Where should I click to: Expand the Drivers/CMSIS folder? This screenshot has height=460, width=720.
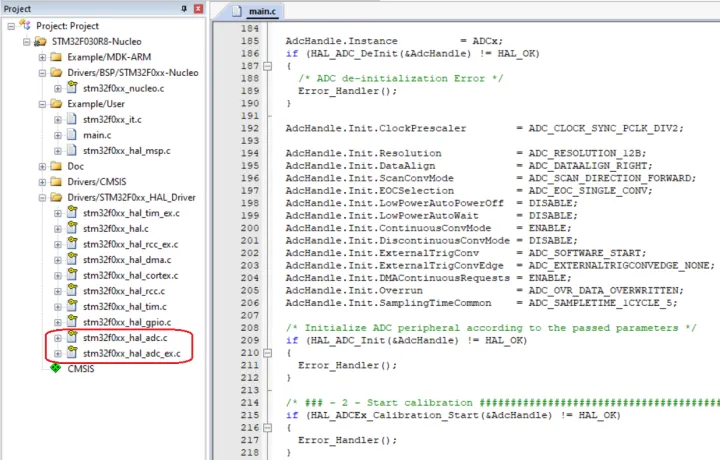click(42, 182)
